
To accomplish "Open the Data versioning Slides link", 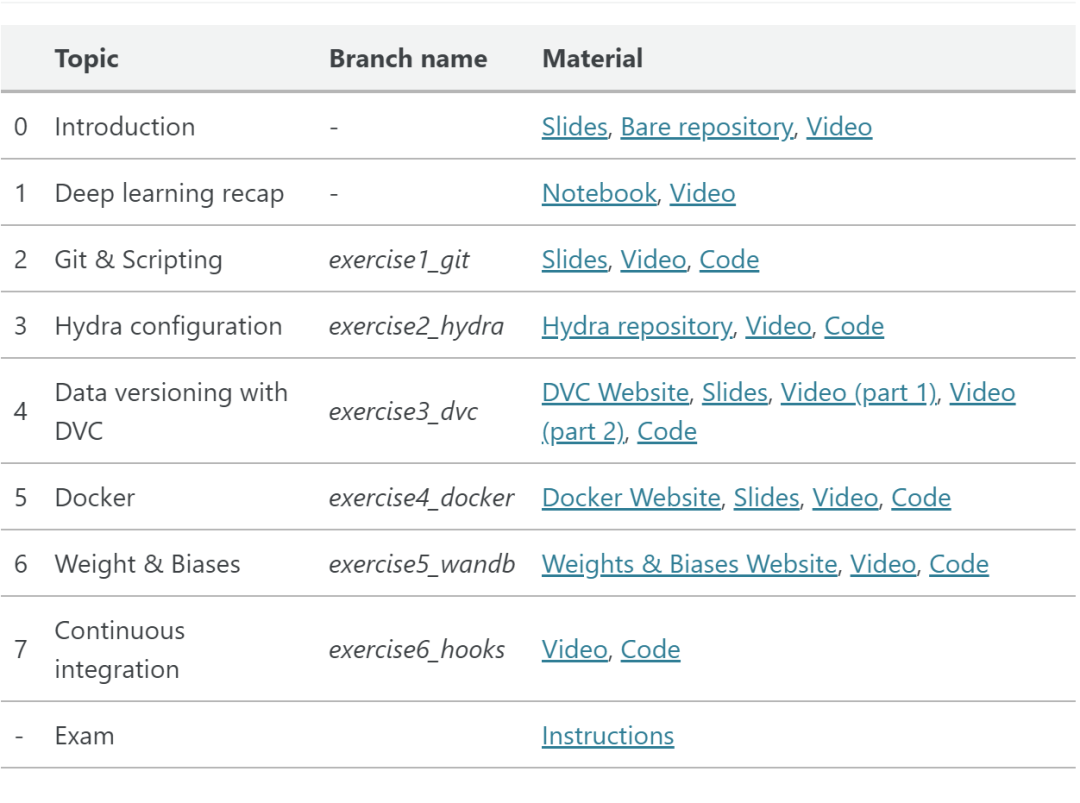I will pyautogui.click(x=734, y=393).
